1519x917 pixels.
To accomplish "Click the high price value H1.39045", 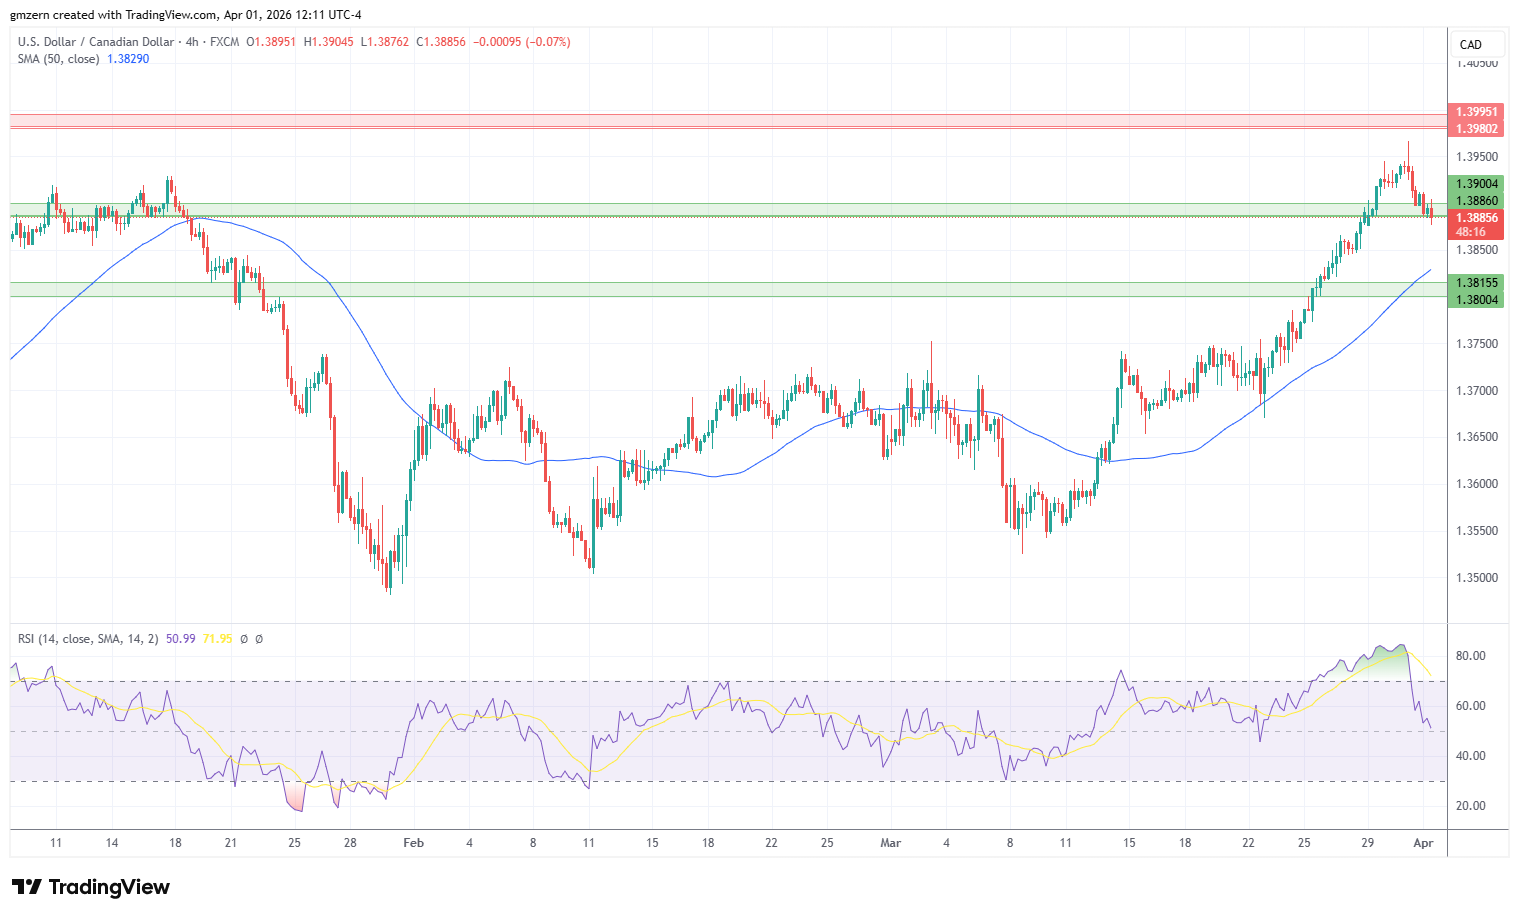I will [329, 42].
